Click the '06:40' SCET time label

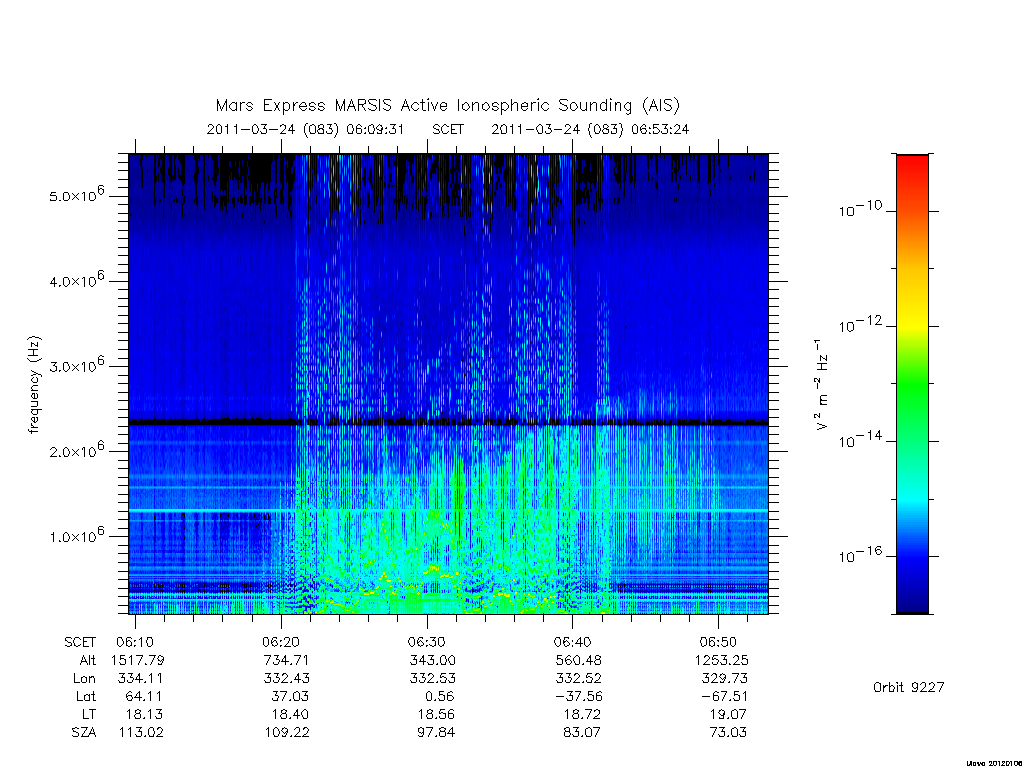pyautogui.click(x=573, y=643)
